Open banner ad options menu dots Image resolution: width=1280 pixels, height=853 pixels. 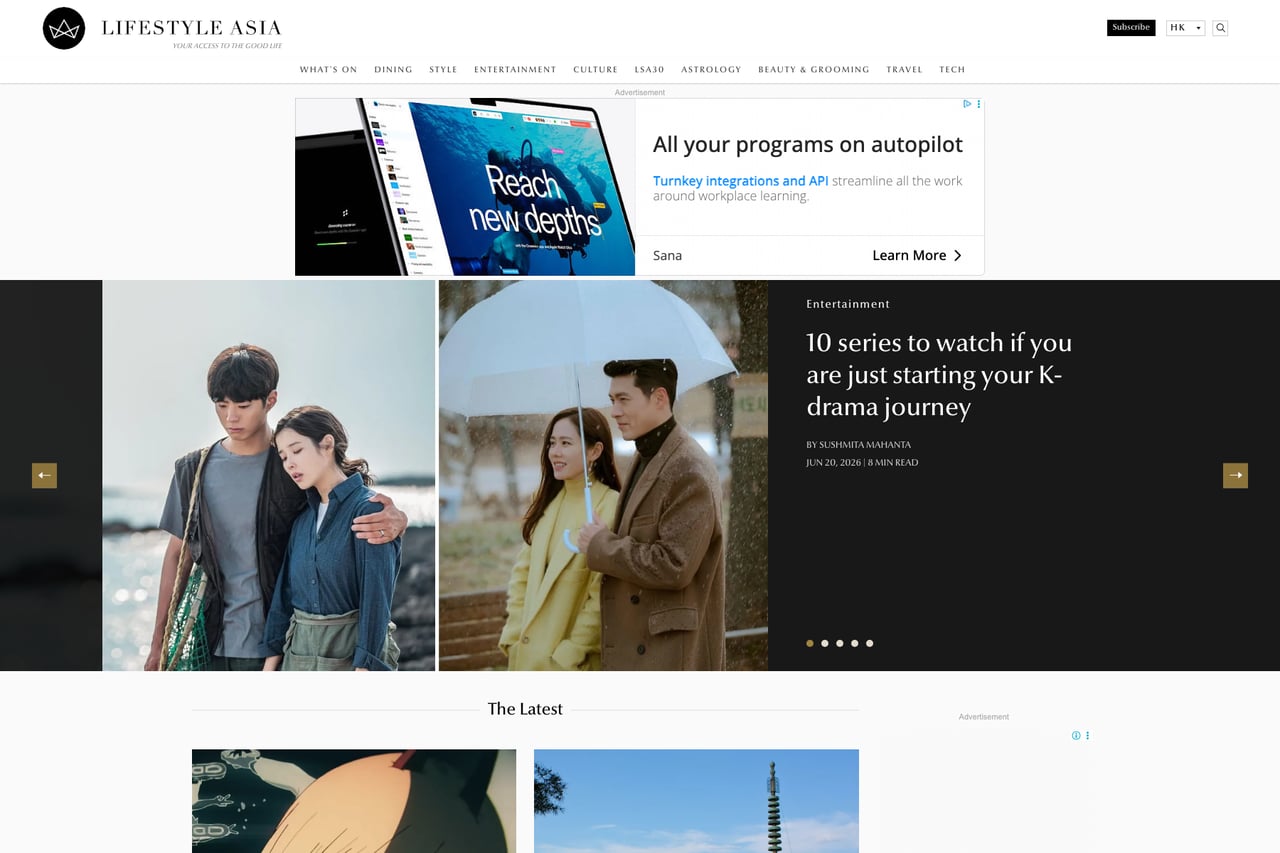[x=979, y=104]
